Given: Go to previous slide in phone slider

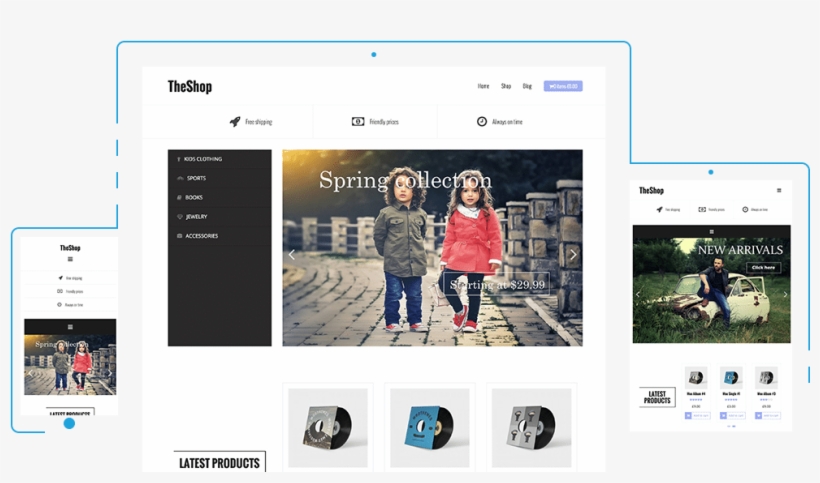Looking at the screenshot, I should (x=30, y=373).
